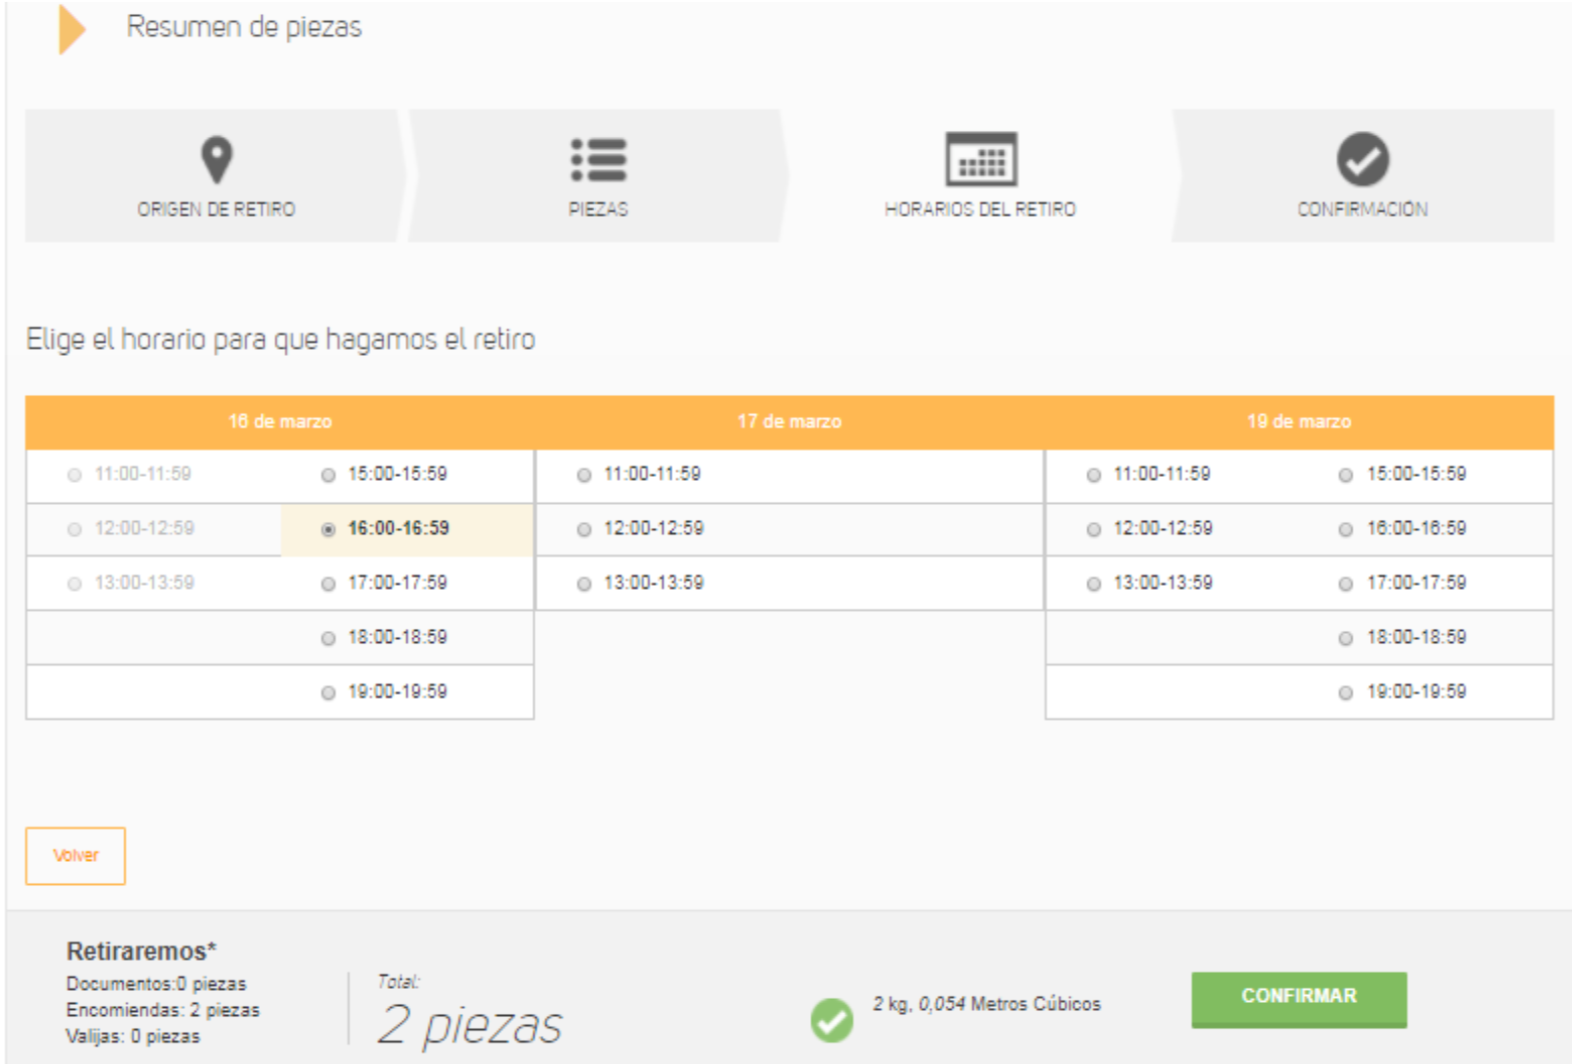The height and width of the screenshot is (1064, 1572).
Task: Click the 17 de marzo column header
Action: pyautogui.click(x=789, y=422)
